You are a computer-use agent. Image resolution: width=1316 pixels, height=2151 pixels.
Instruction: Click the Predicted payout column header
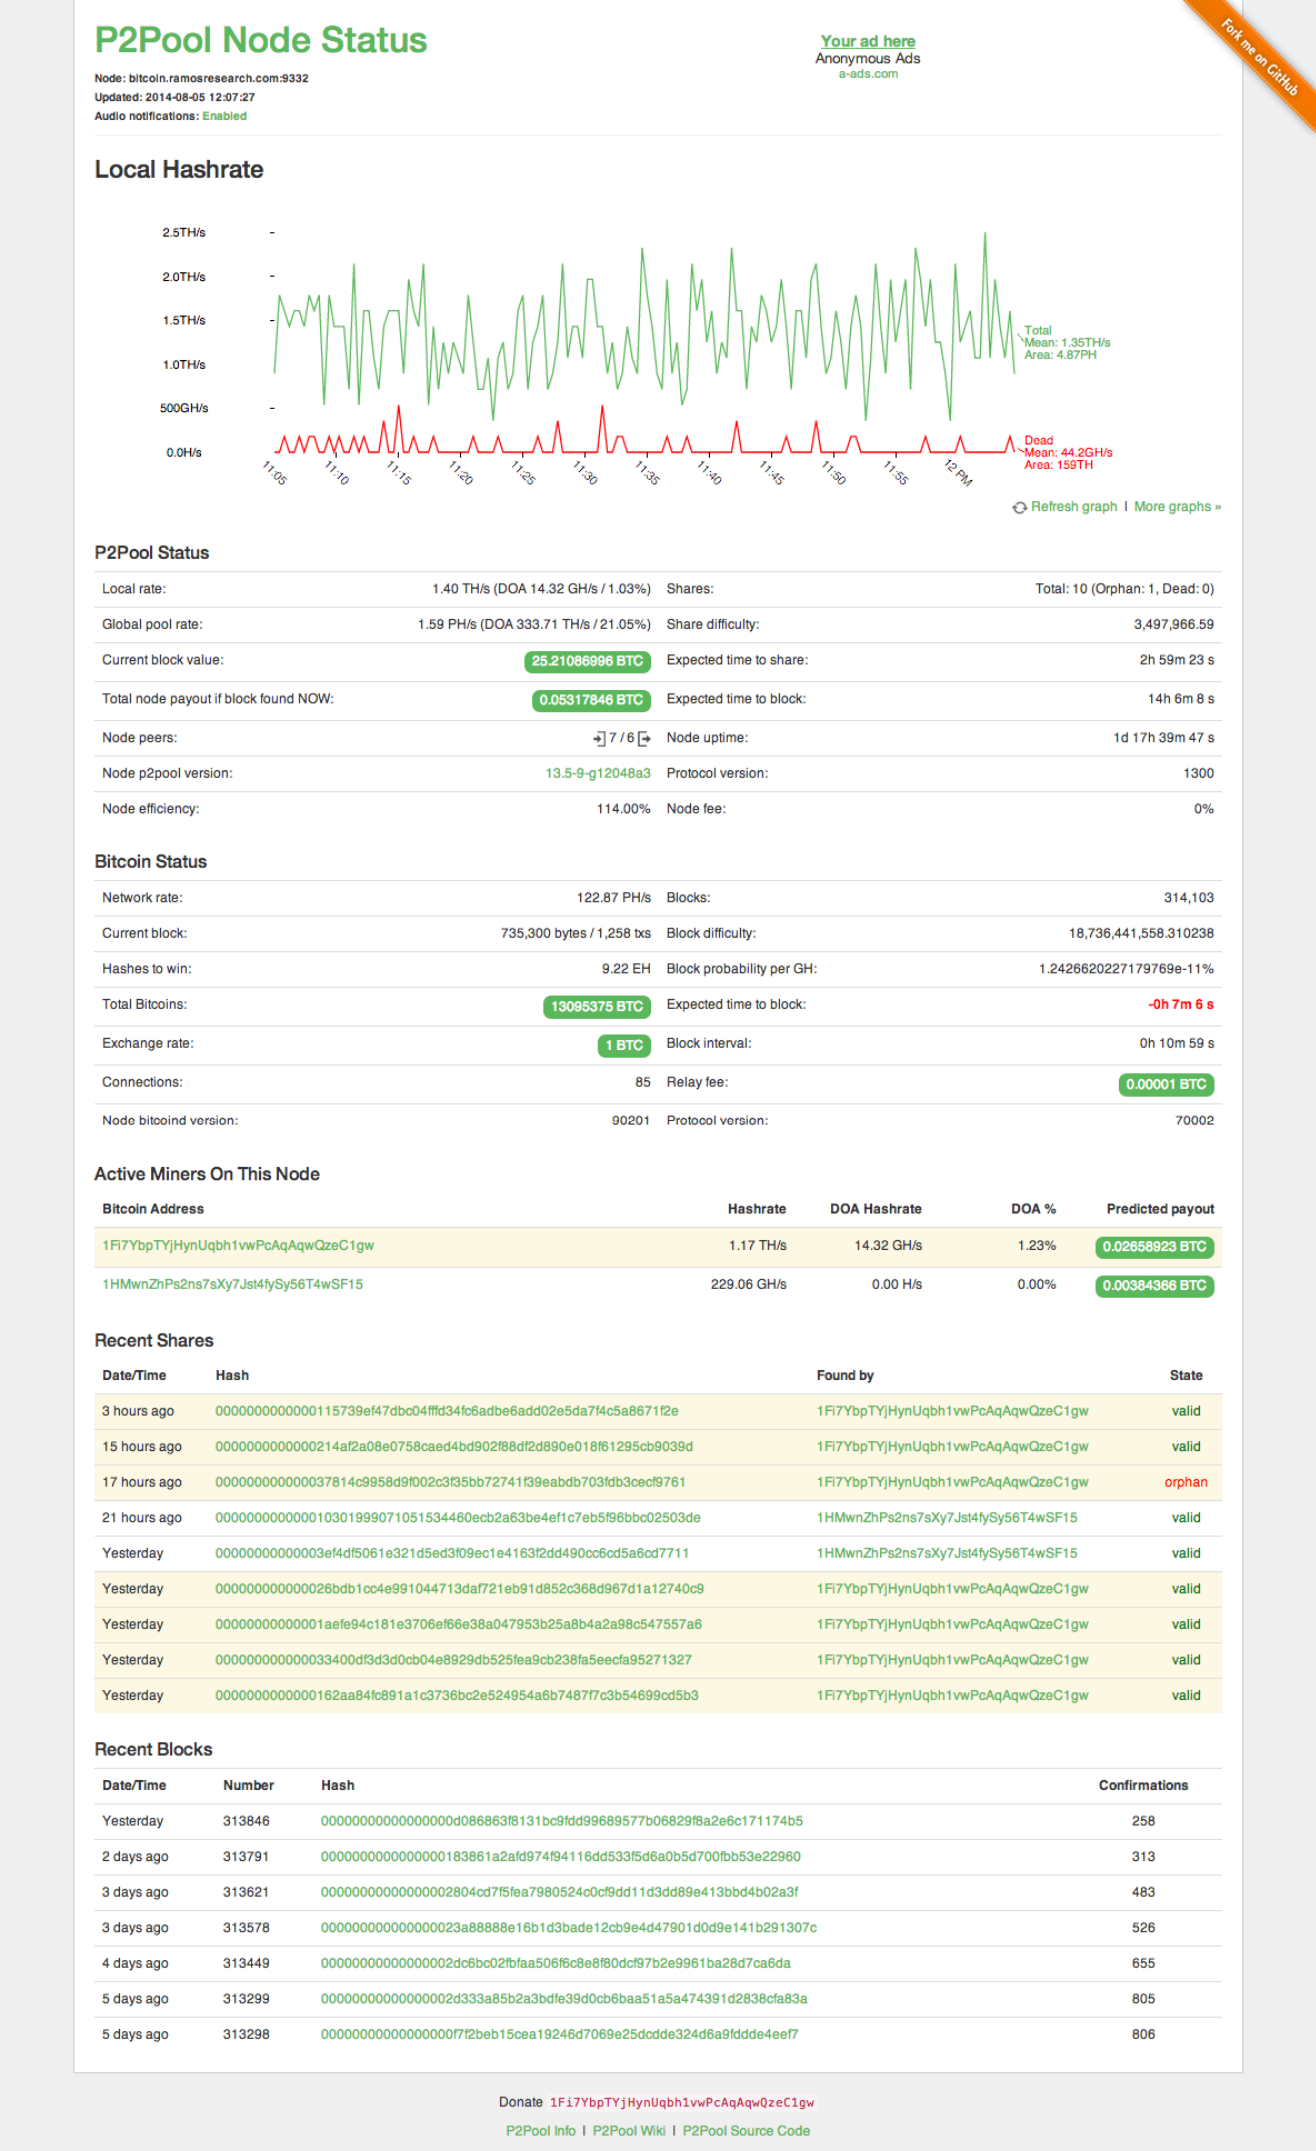click(x=1160, y=1209)
